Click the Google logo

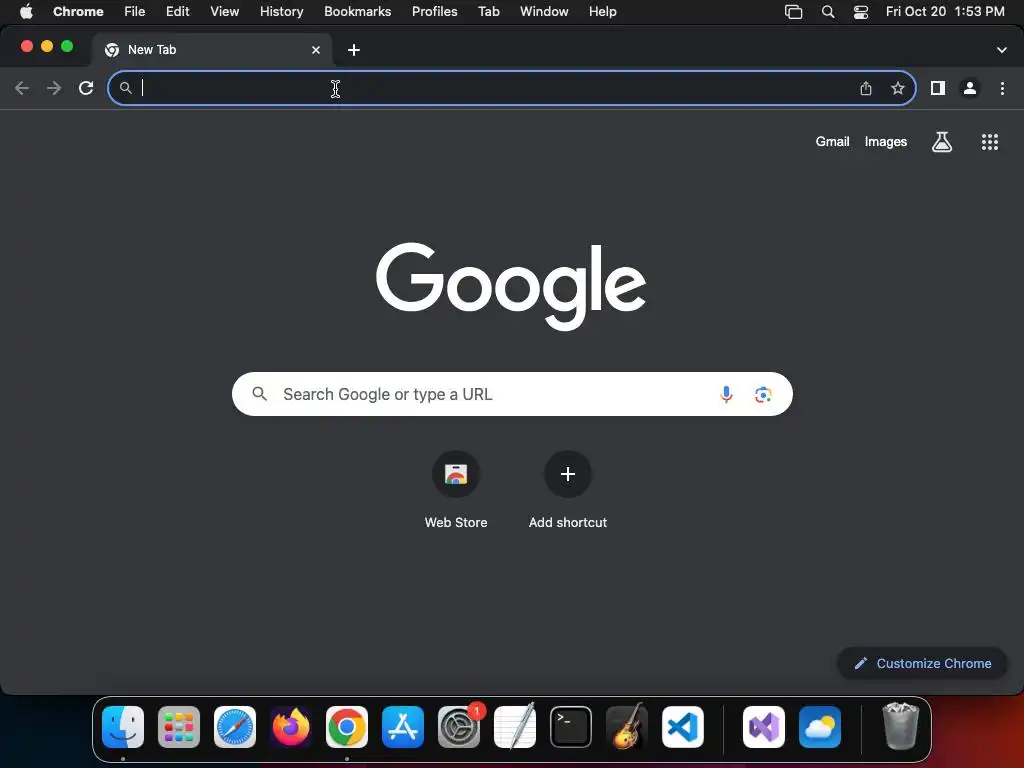point(511,286)
